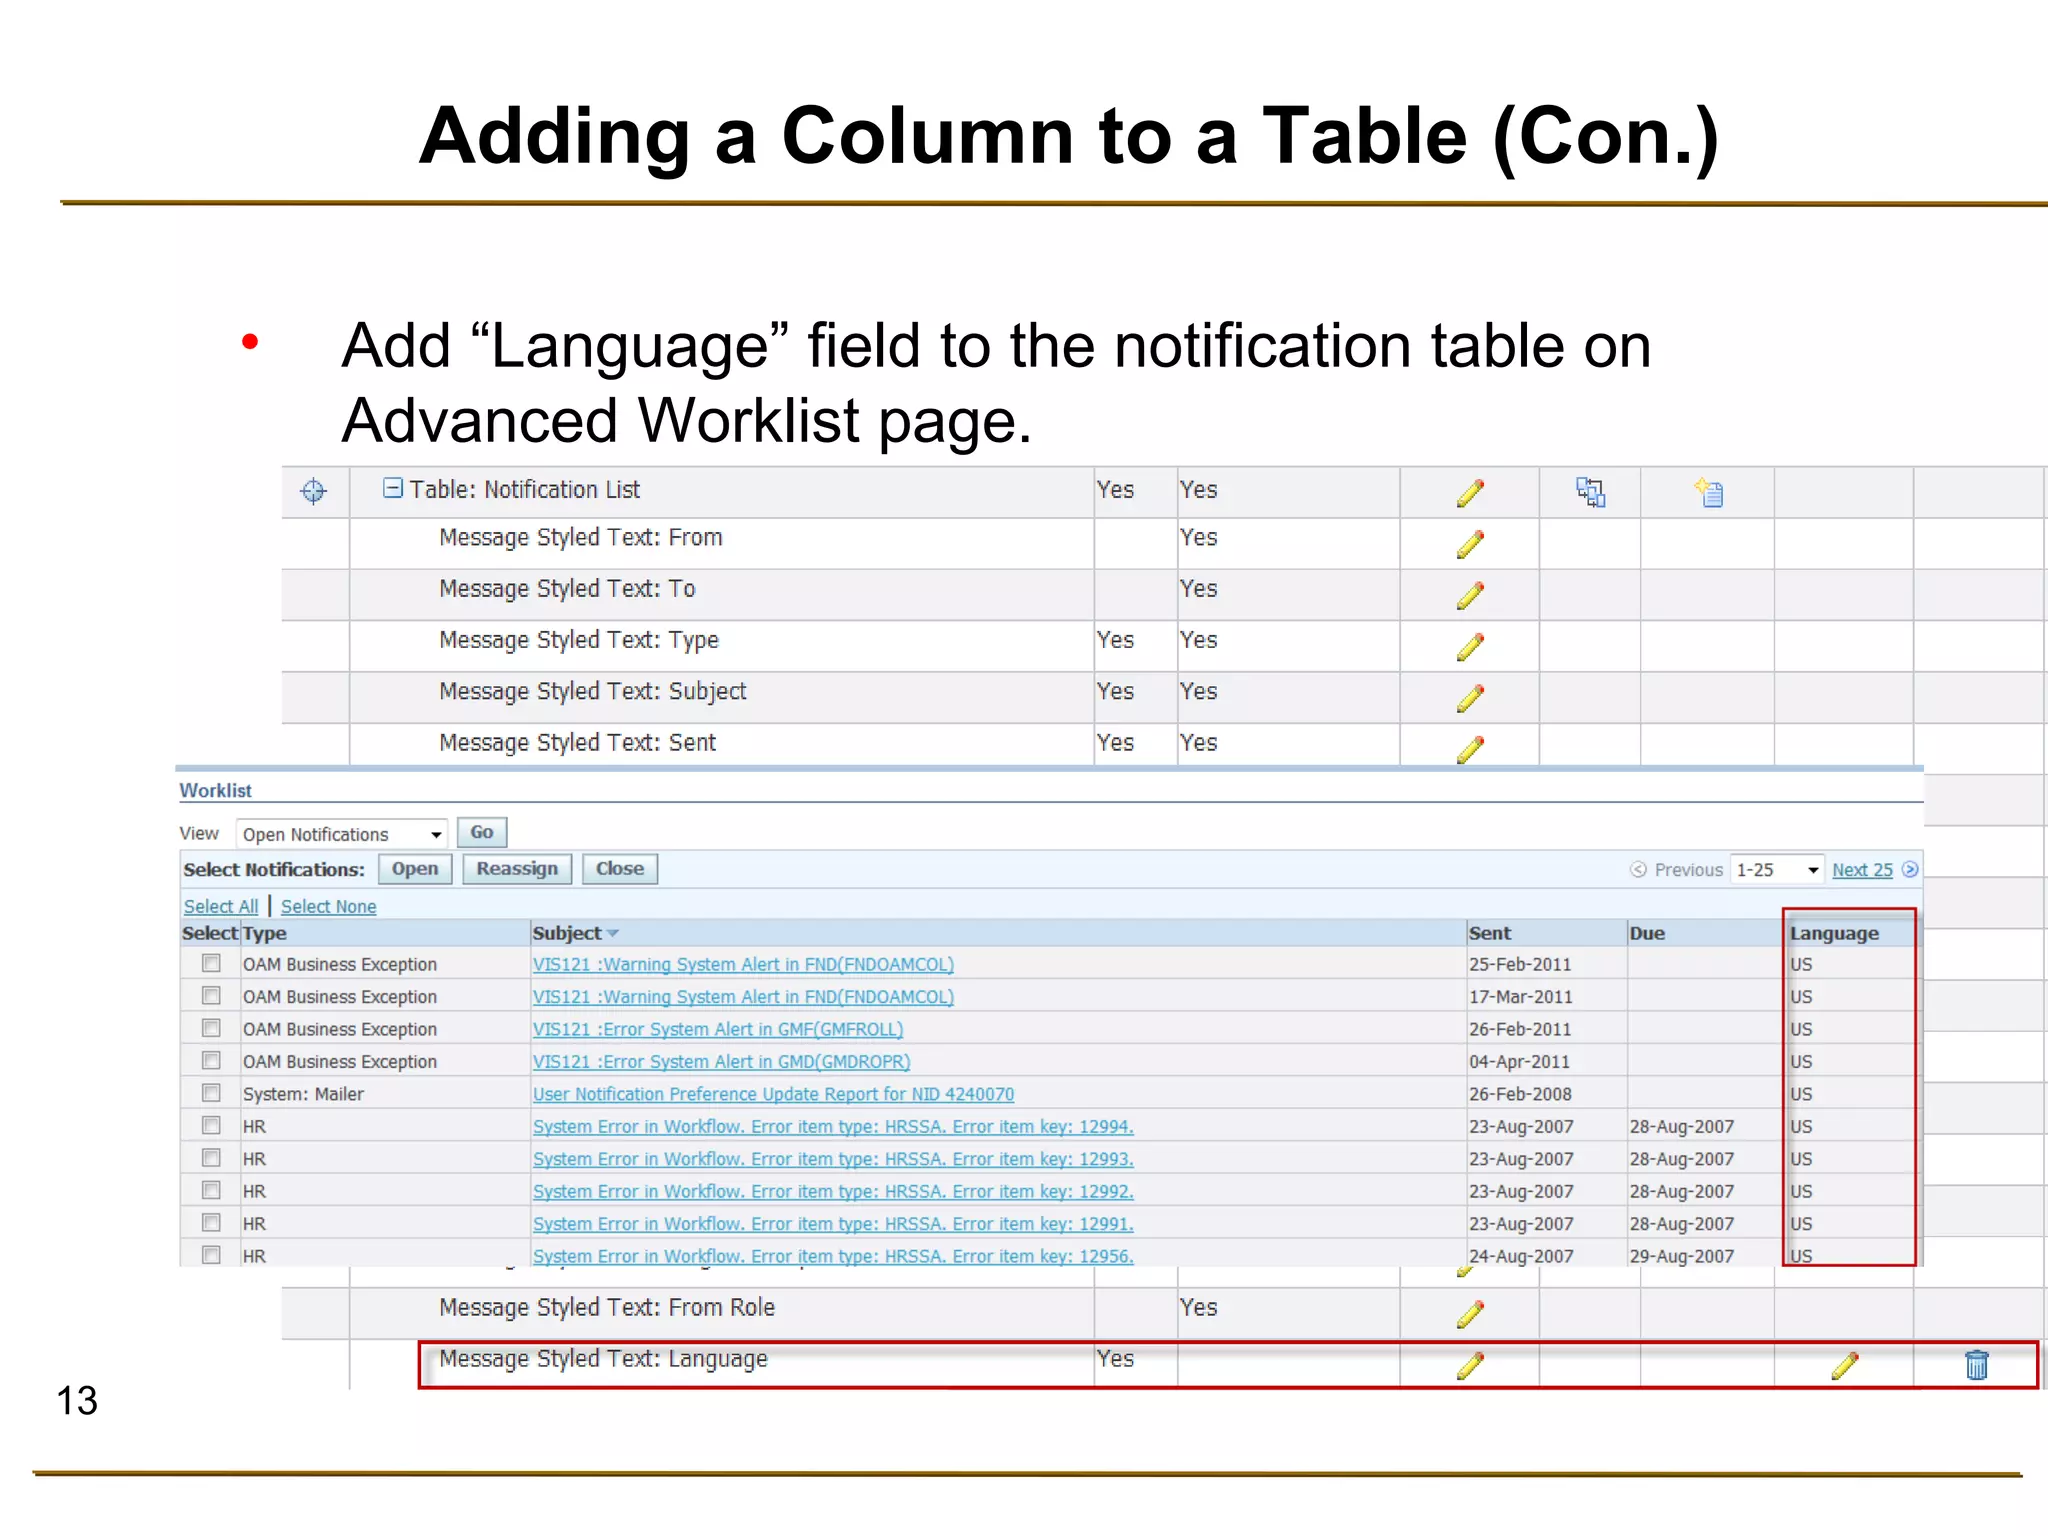2048x1536 pixels.
Task: Edit Message Styled Text: Type with pencil icon
Action: click(x=1470, y=647)
